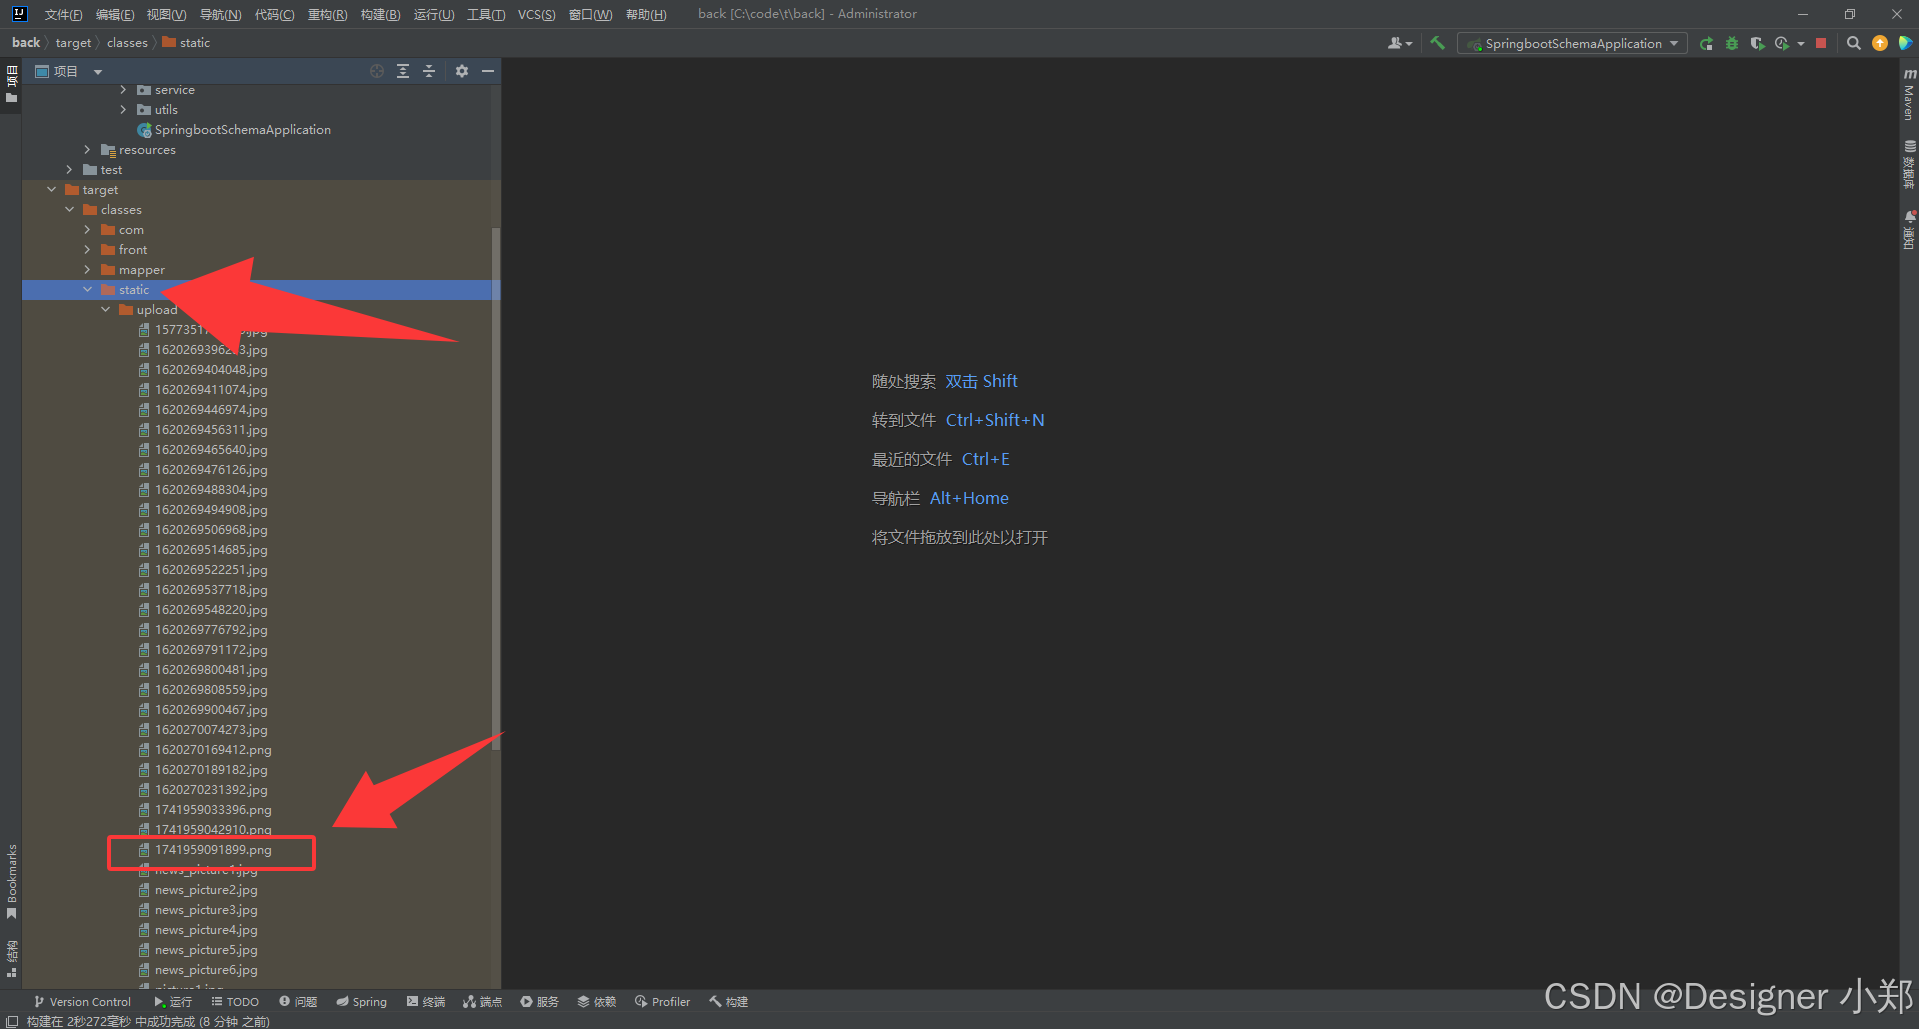
Task: Expand the mapper folder
Action: point(87,269)
